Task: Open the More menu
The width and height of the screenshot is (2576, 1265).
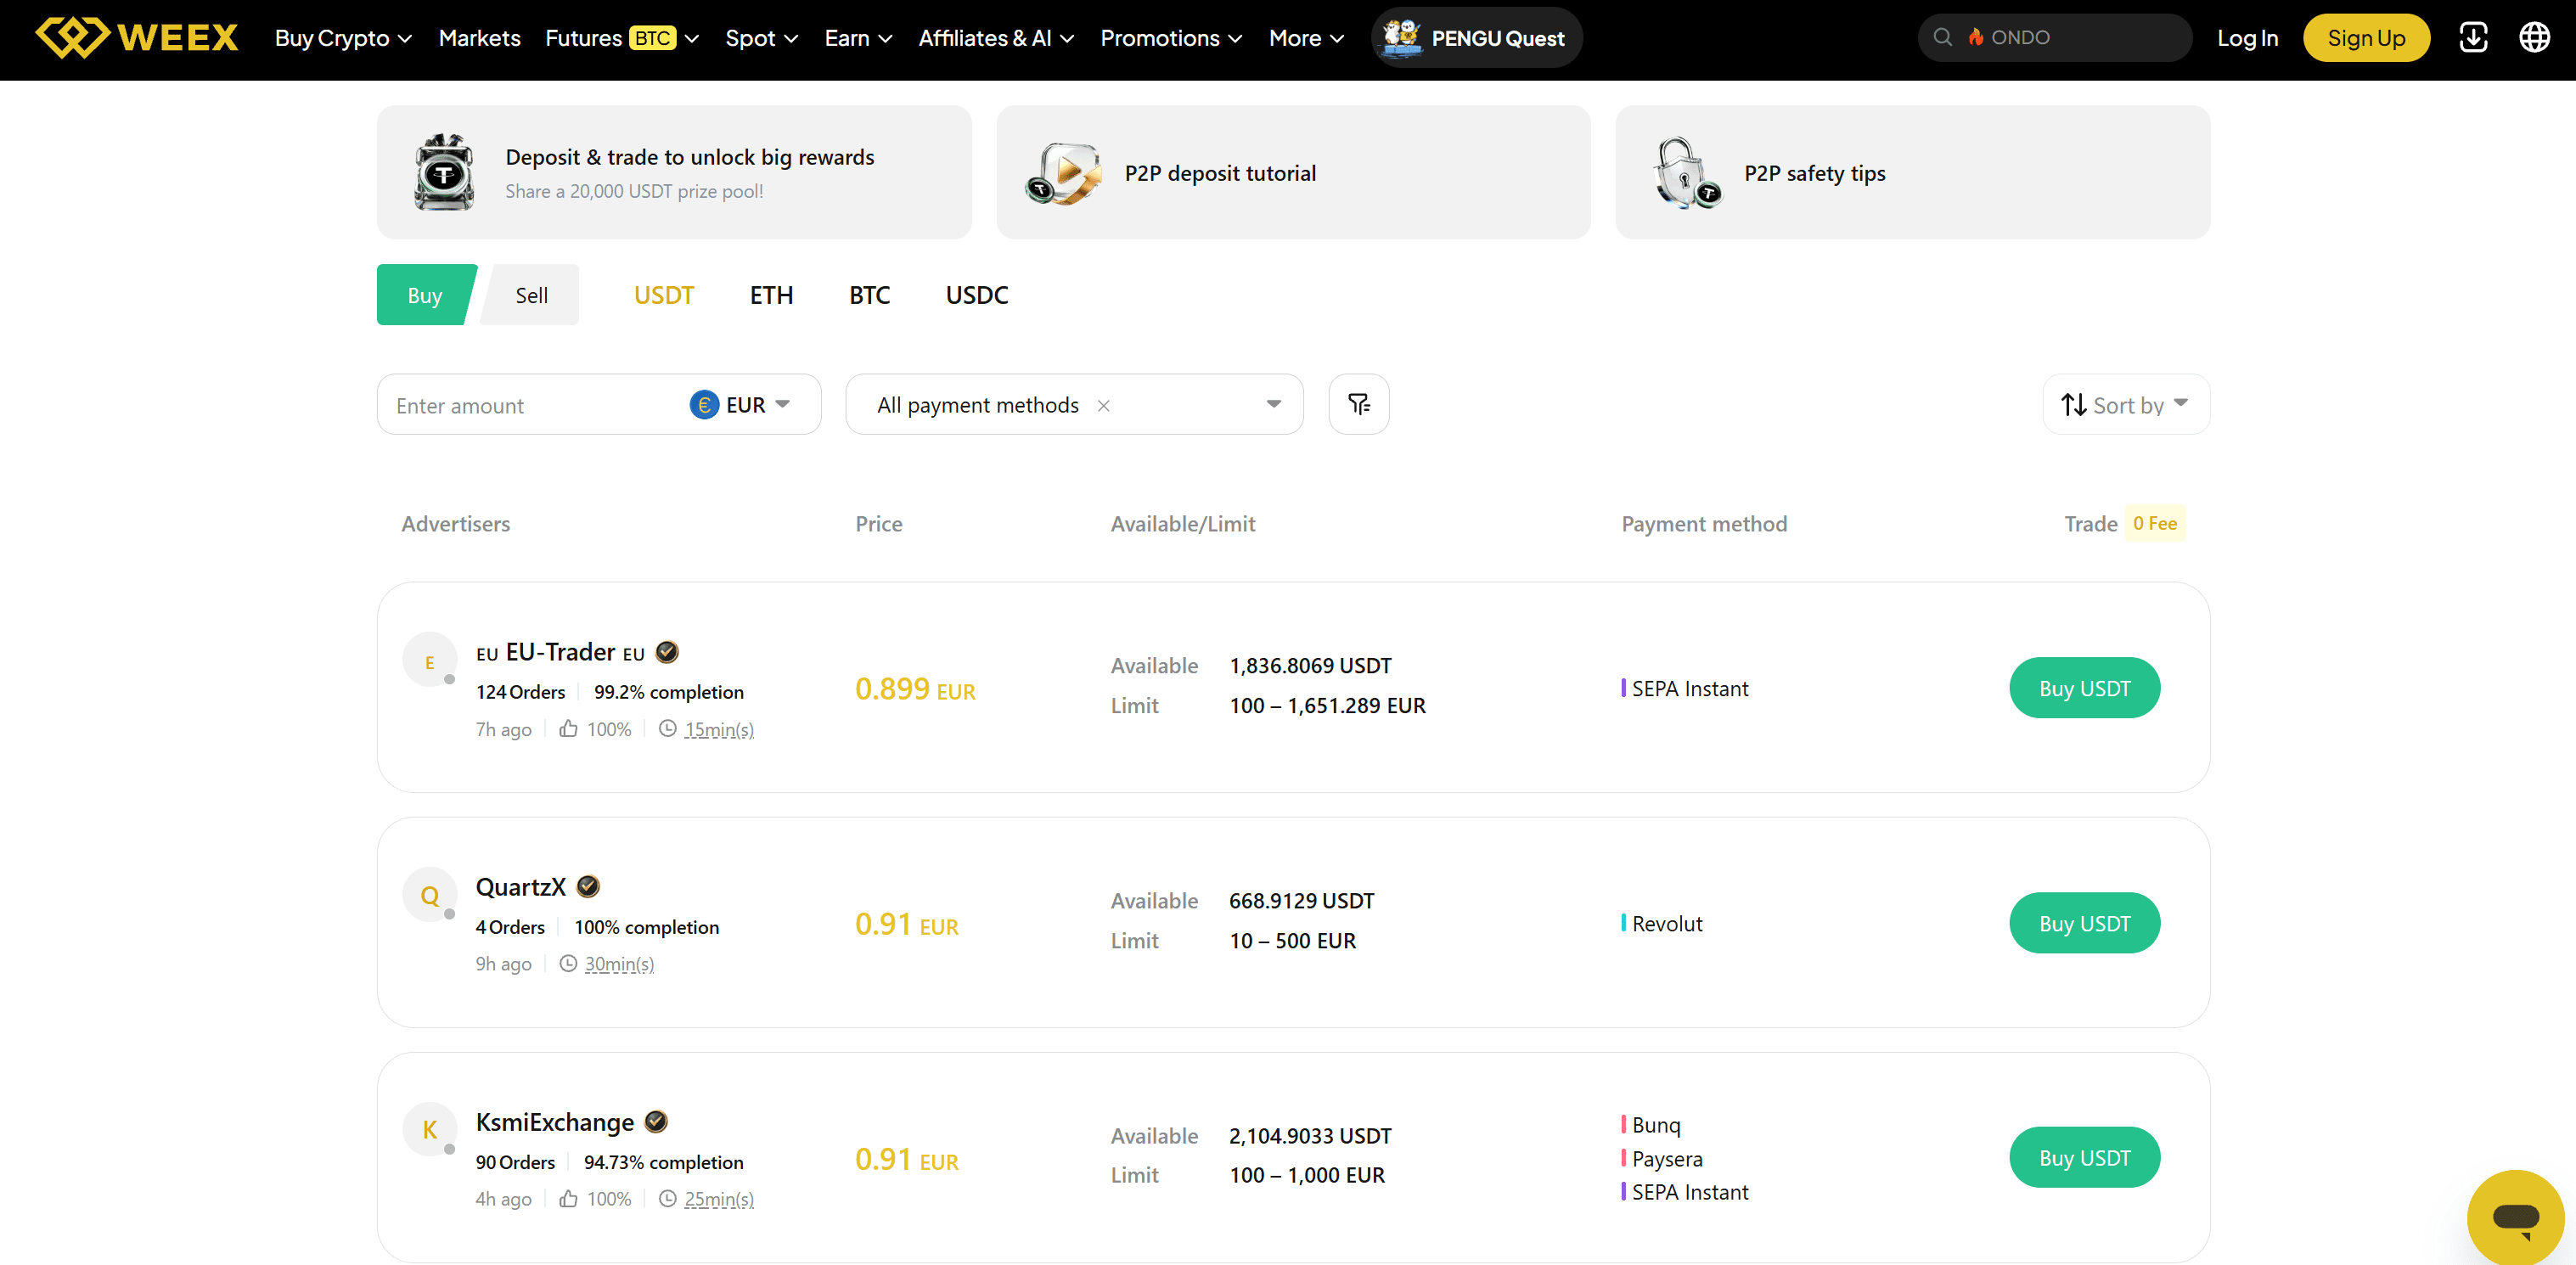Action: coord(1306,38)
